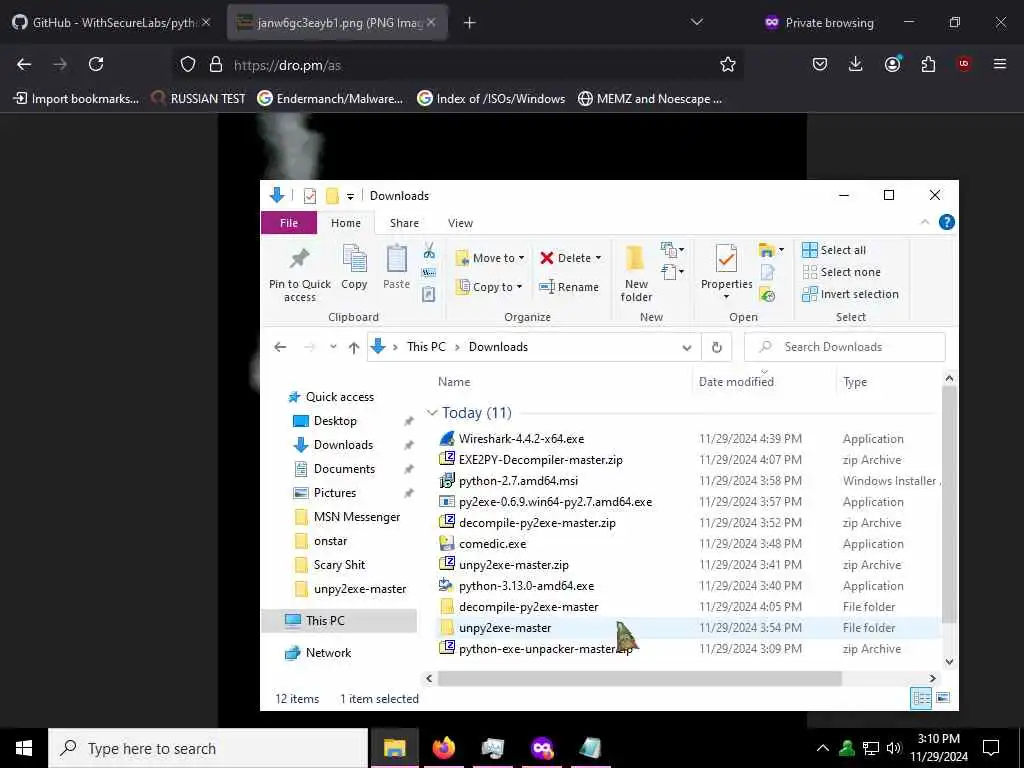The image size is (1024, 768).
Task: Expand the address bar history dropdown
Action: pos(686,347)
